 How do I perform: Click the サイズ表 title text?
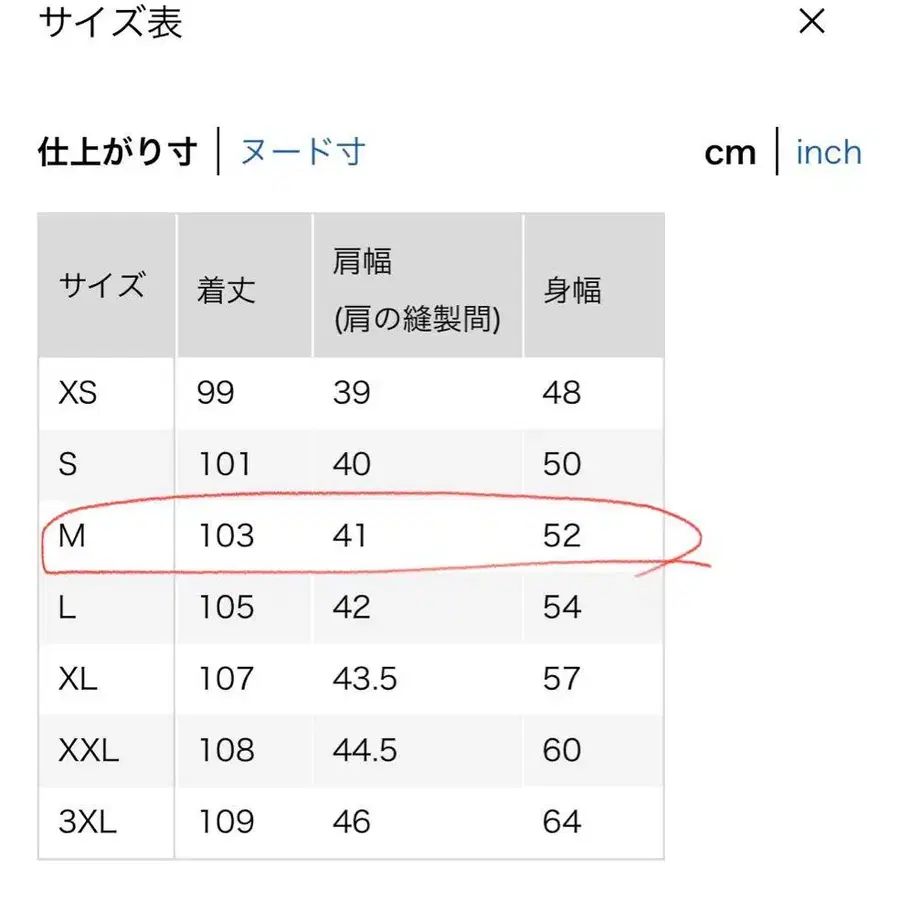pos(110,24)
